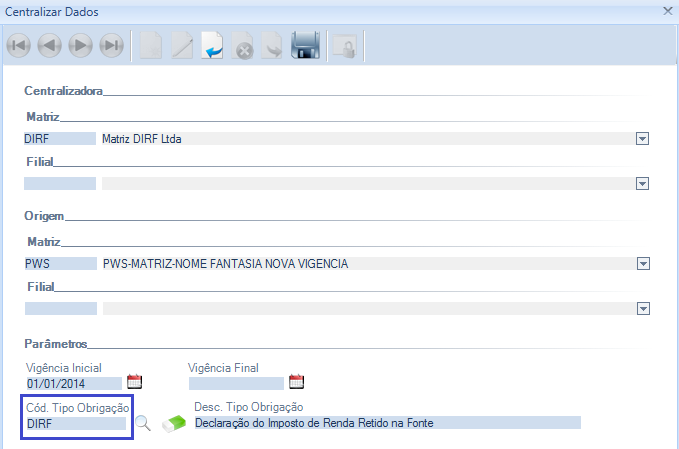Click the Matriz DIRF Ltda name box

(x=369, y=139)
